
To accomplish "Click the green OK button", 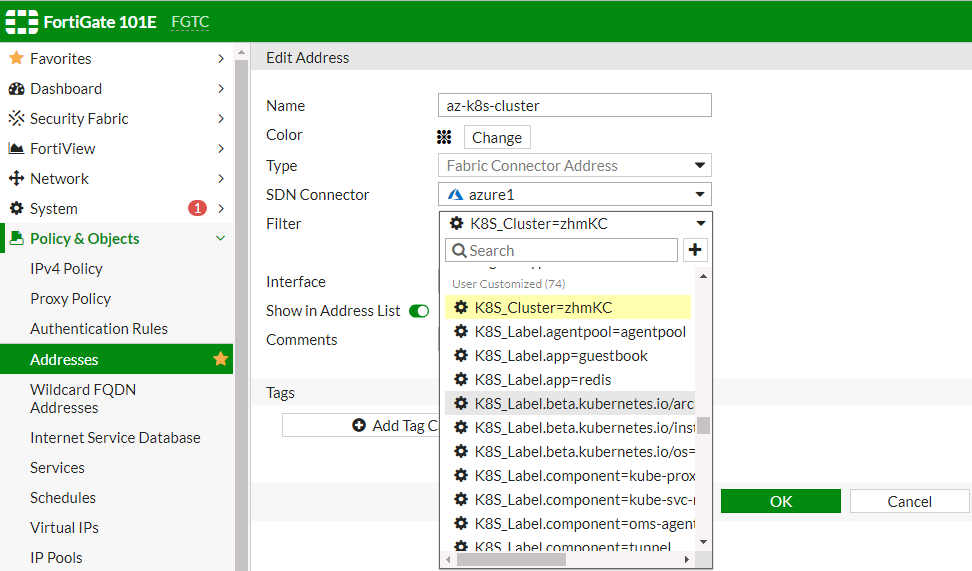I will (781, 501).
